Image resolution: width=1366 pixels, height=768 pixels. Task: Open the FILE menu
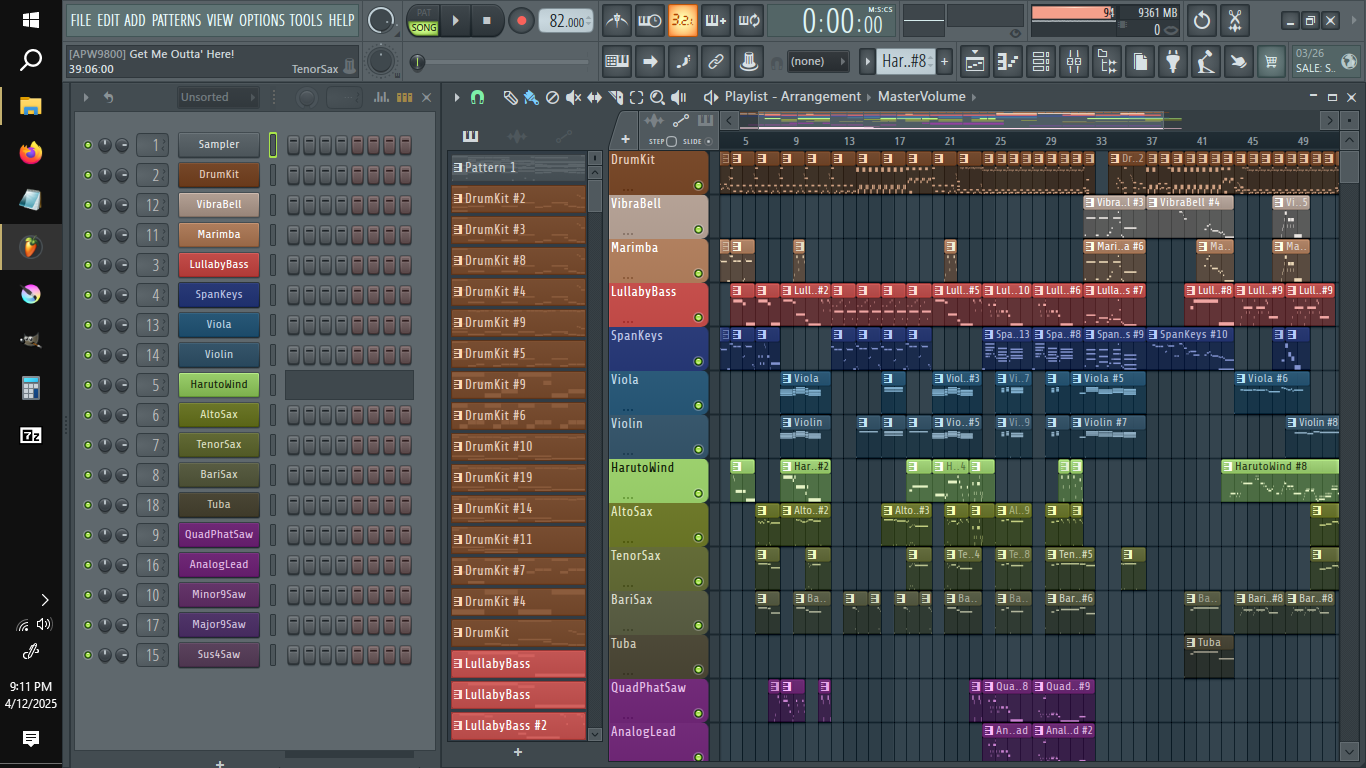[81, 20]
